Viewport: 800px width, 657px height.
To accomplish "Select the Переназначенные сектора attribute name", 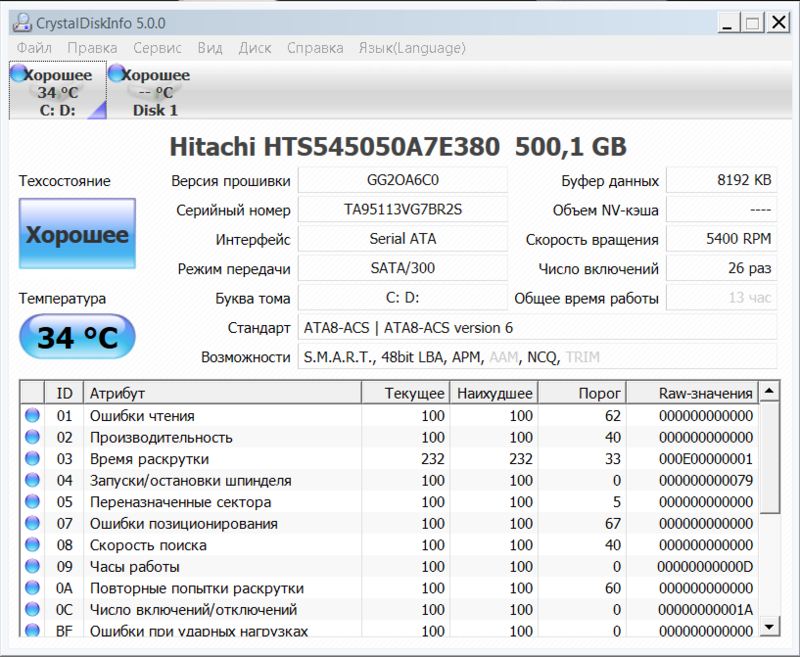I will pos(180,502).
